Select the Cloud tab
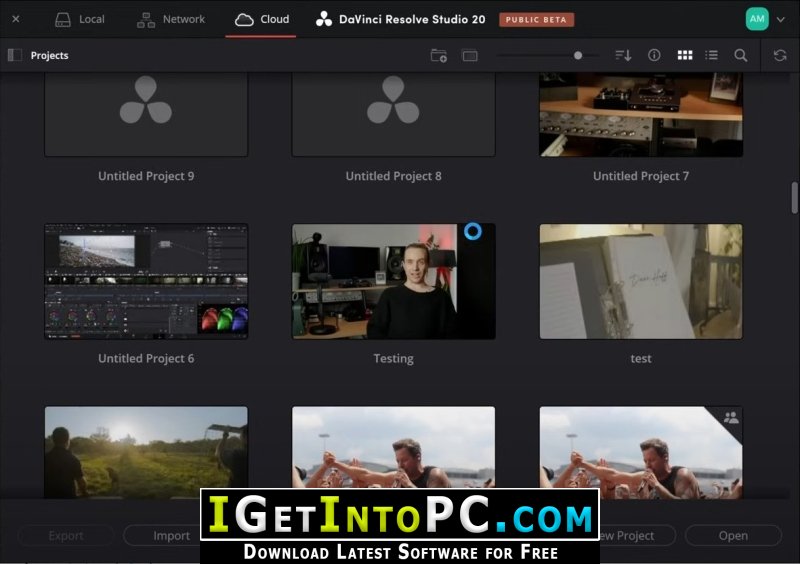The width and height of the screenshot is (800, 564). (262, 19)
